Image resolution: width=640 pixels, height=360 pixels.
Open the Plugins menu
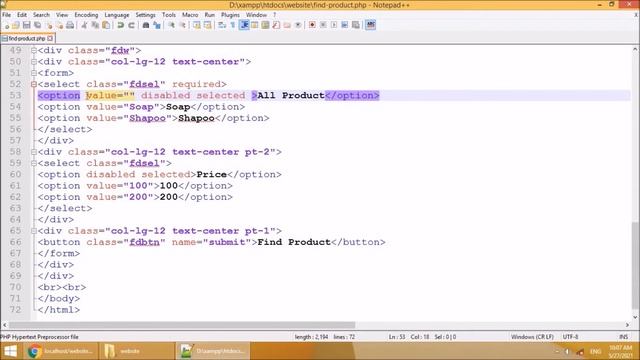click(x=230, y=15)
